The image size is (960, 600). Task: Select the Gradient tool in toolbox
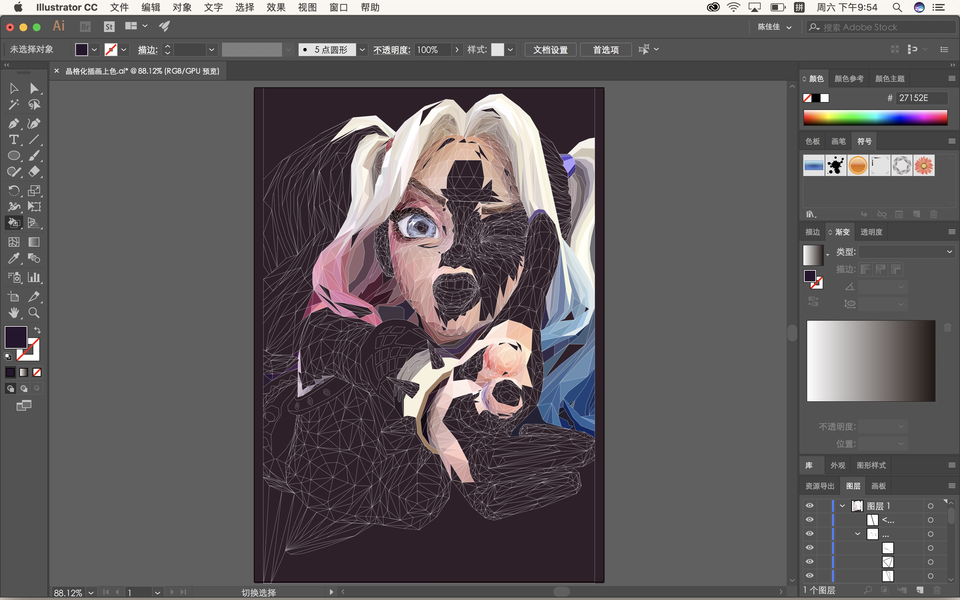[34, 242]
